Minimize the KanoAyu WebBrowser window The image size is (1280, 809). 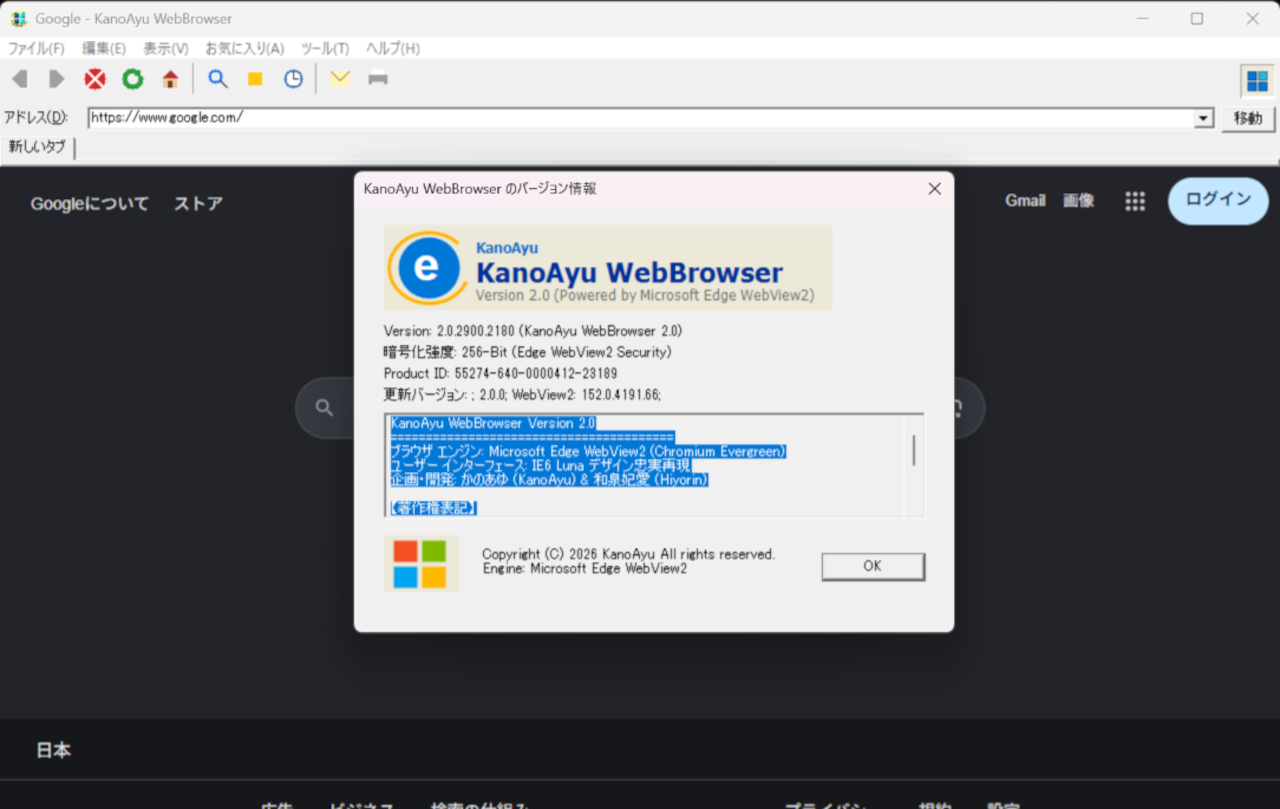click(1142, 19)
